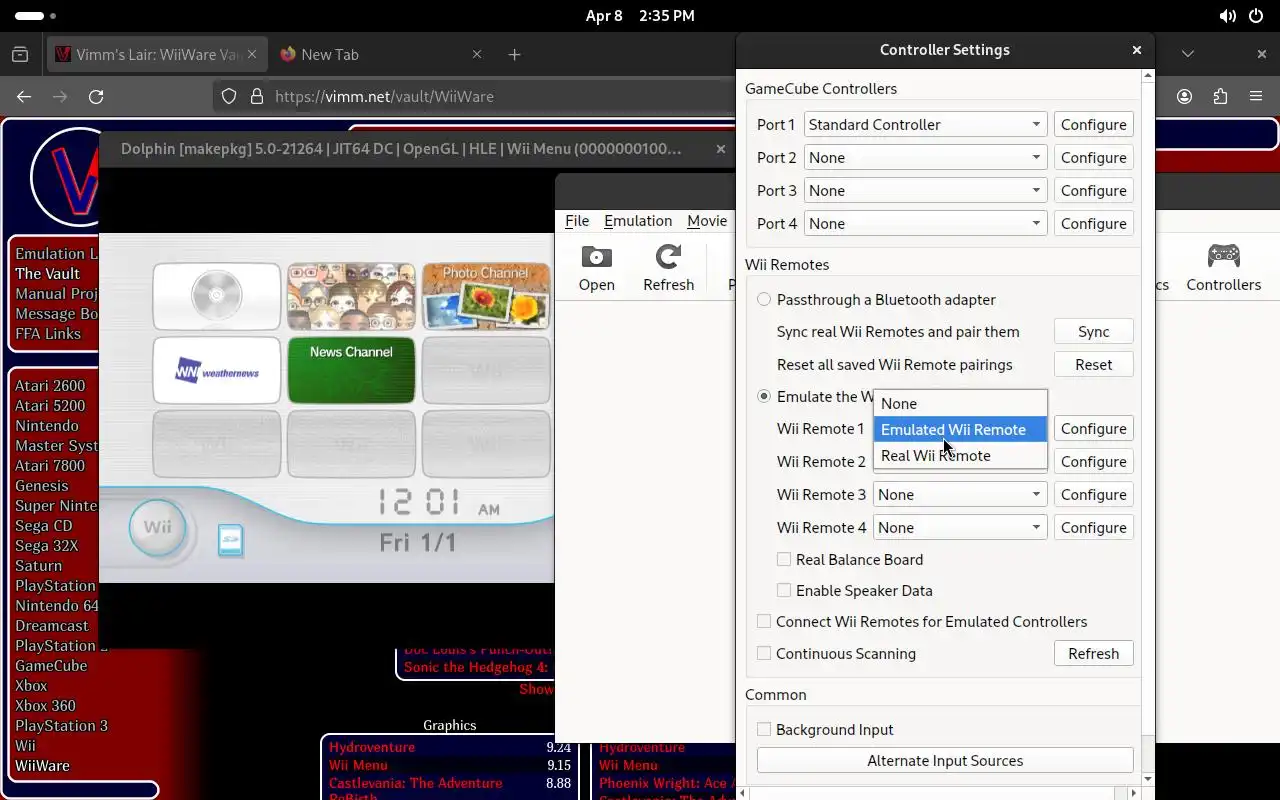Toggle Connect Wii Remotes for Emulated Controllers

tap(764, 621)
